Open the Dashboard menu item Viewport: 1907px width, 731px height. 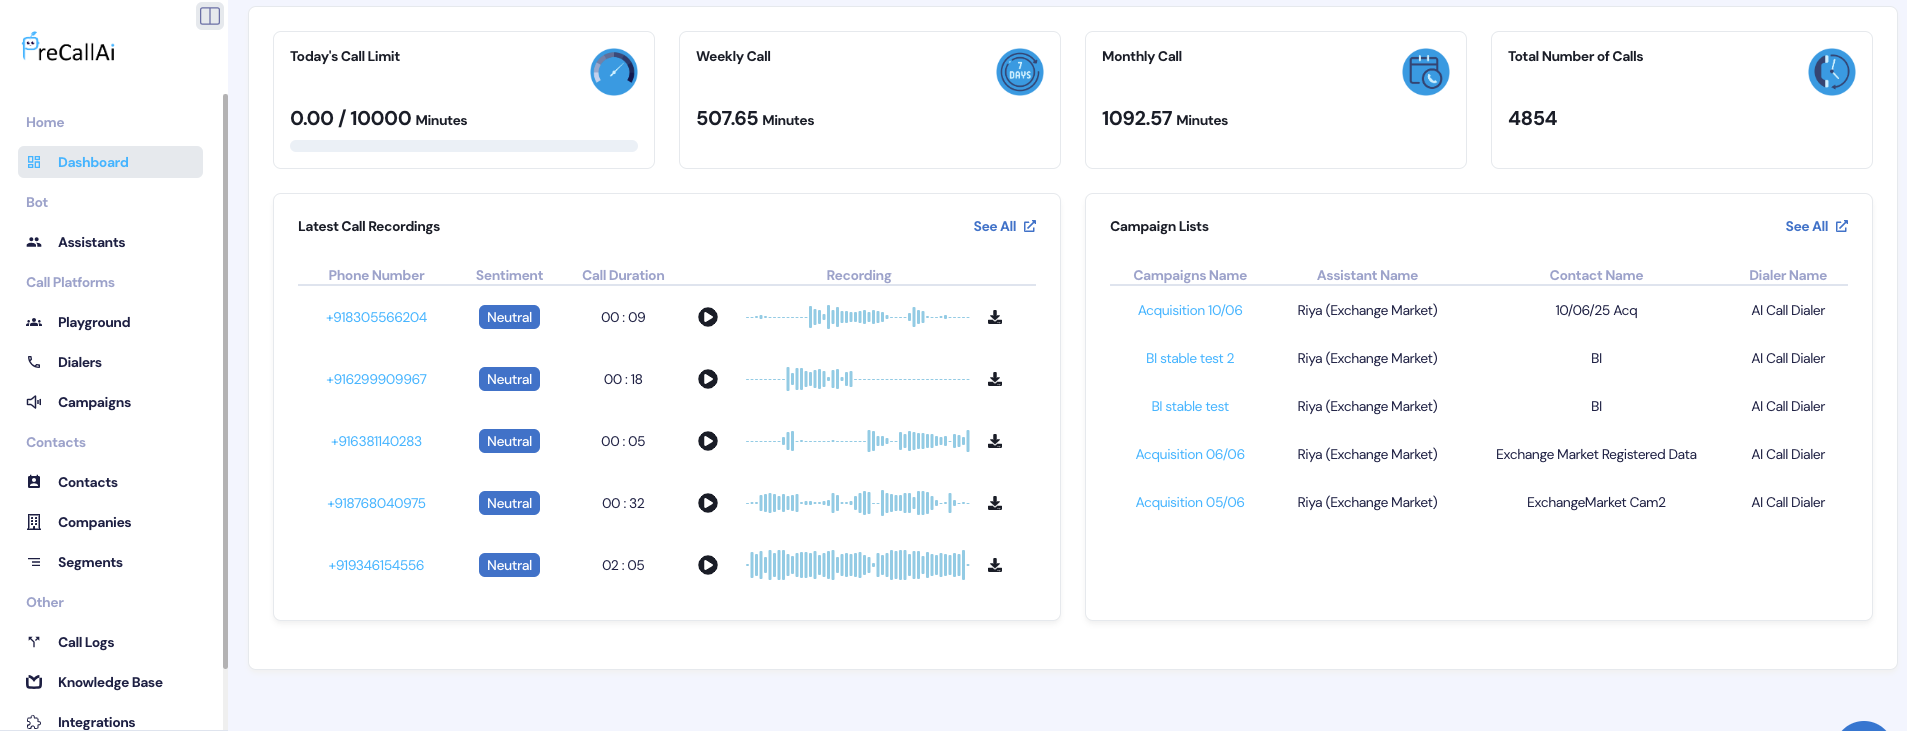pos(110,162)
